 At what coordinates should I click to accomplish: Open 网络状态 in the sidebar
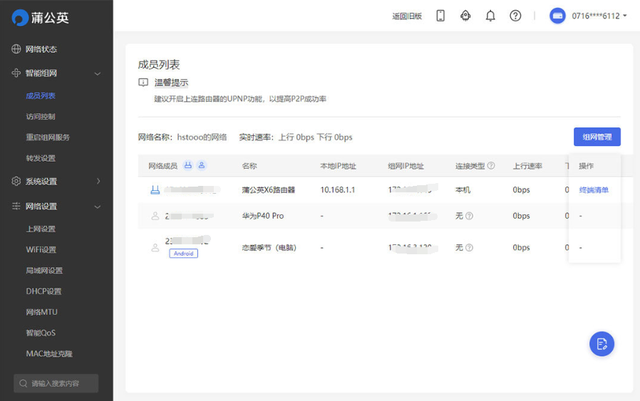(41, 49)
